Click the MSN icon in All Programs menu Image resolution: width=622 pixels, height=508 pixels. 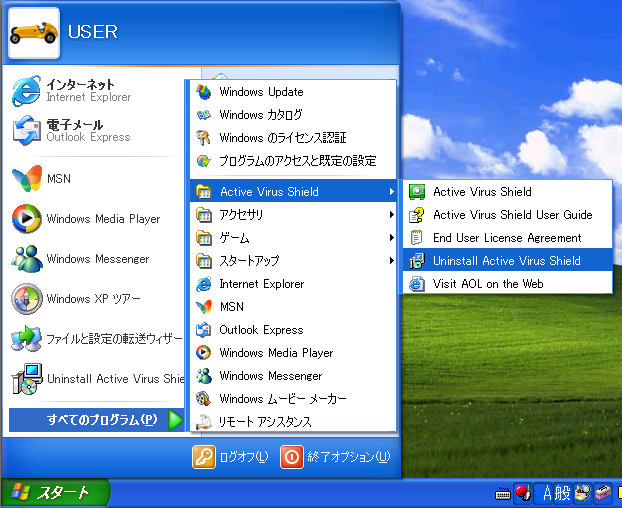coord(204,307)
